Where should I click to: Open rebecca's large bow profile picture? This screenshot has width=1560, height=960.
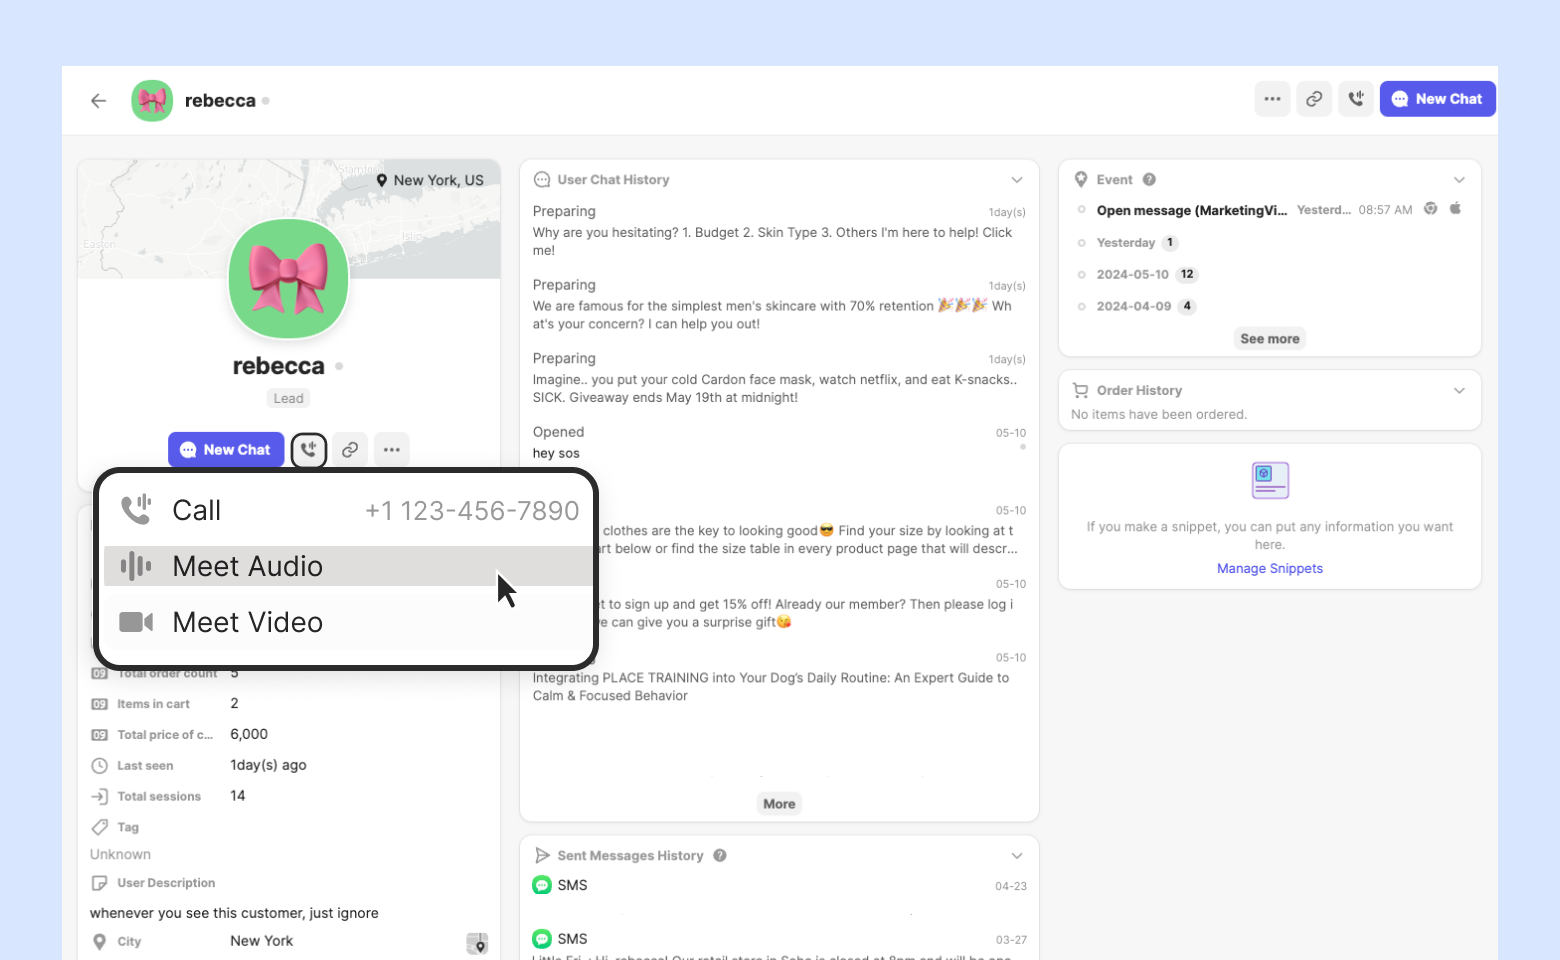[288, 279]
